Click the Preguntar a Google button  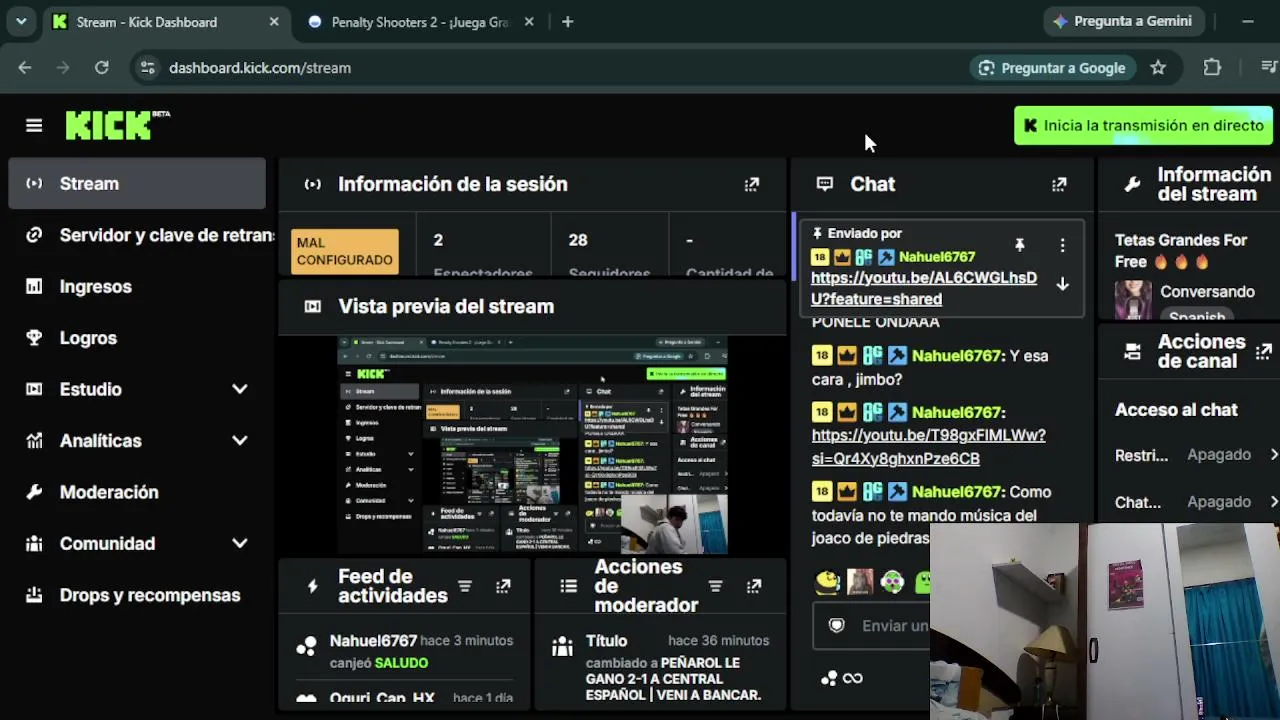1053,68
